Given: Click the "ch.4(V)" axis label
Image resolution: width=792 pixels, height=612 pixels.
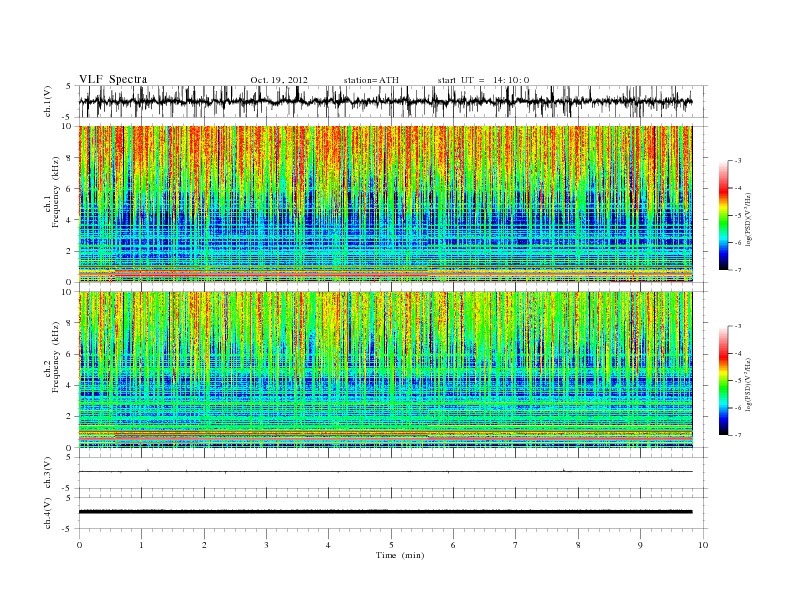Looking at the screenshot, I should 48,513.
